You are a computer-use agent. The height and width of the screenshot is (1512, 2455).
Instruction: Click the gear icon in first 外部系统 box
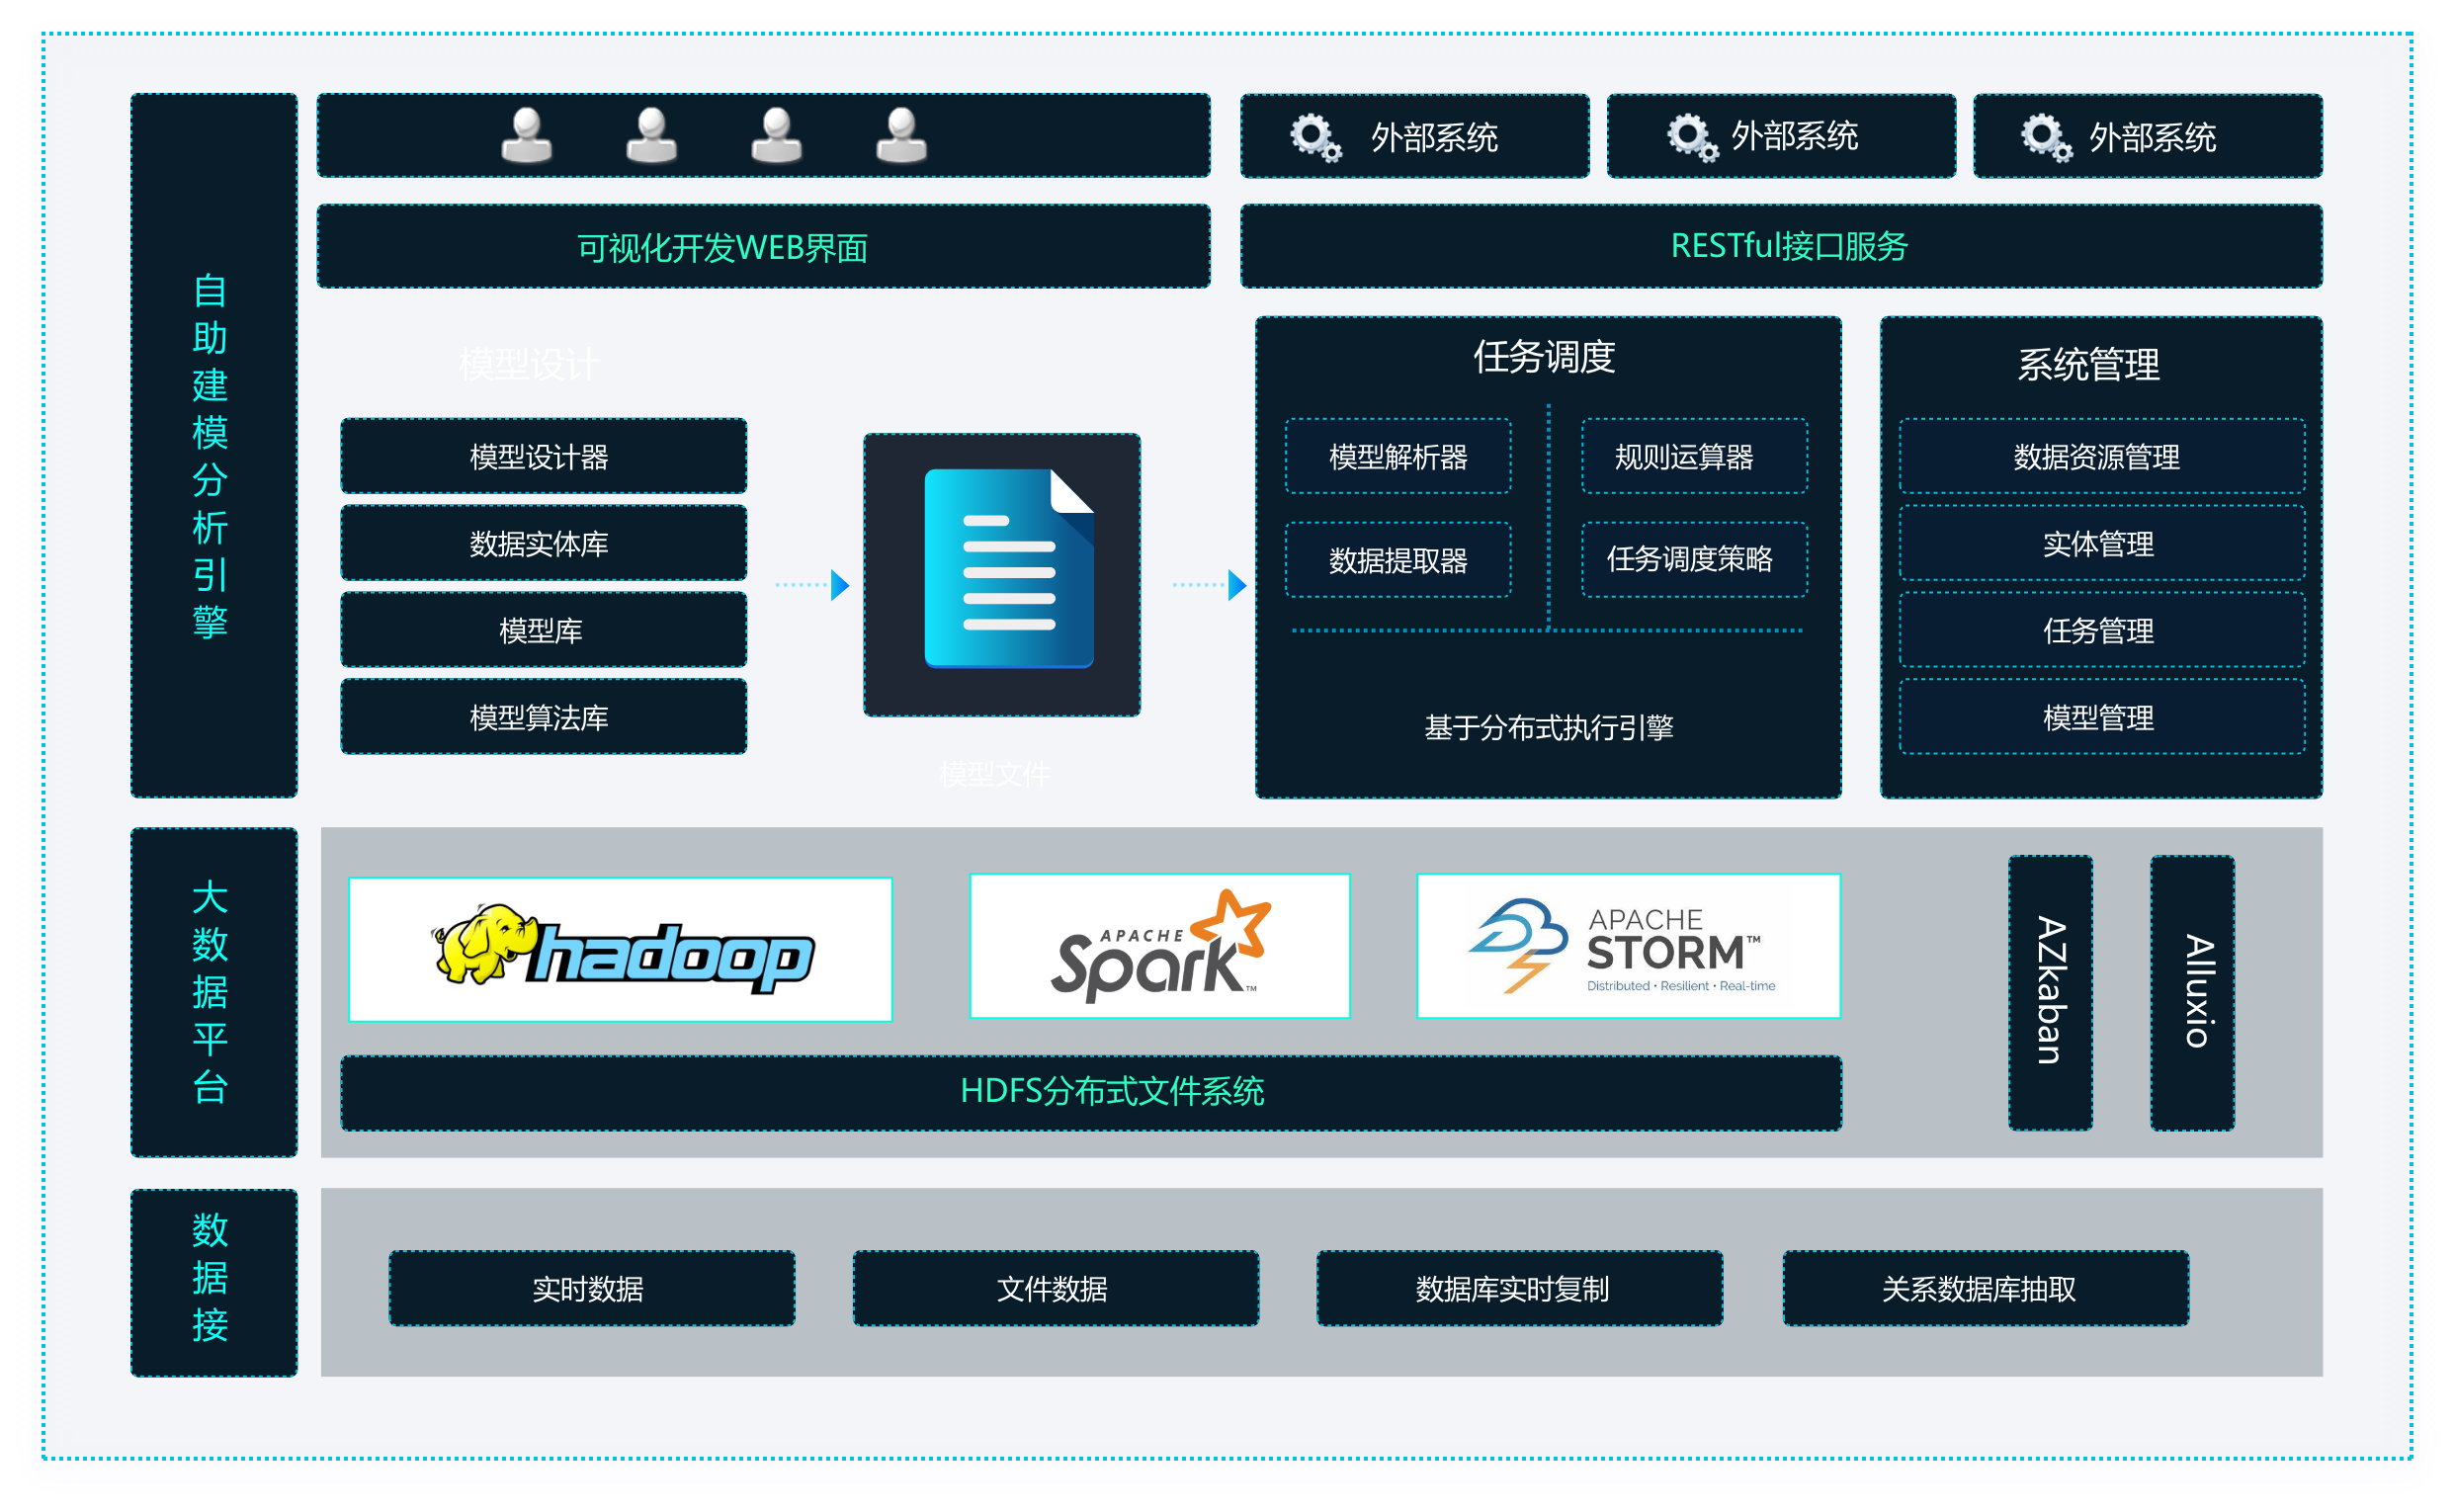coord(1315,137)
